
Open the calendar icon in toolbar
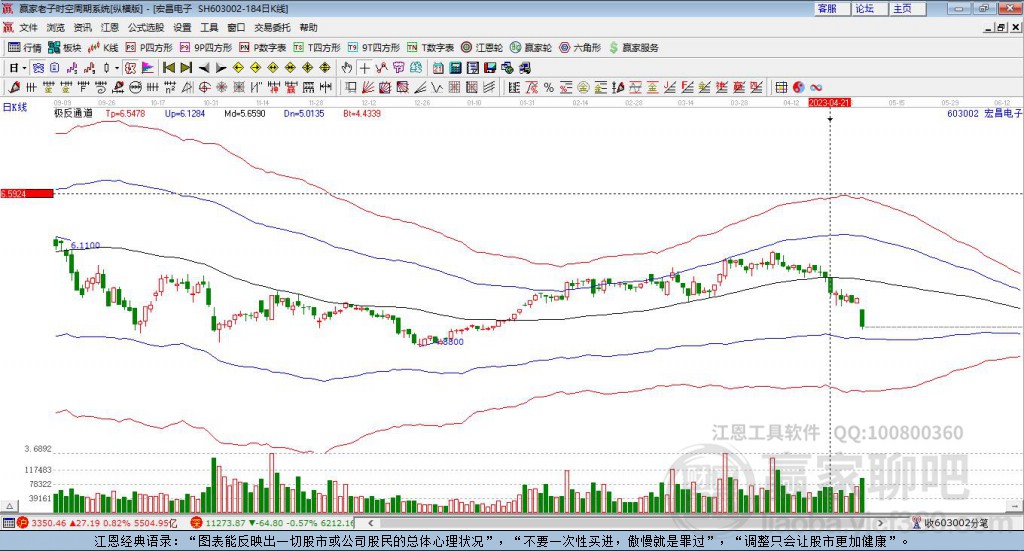[x=438, y=68]
